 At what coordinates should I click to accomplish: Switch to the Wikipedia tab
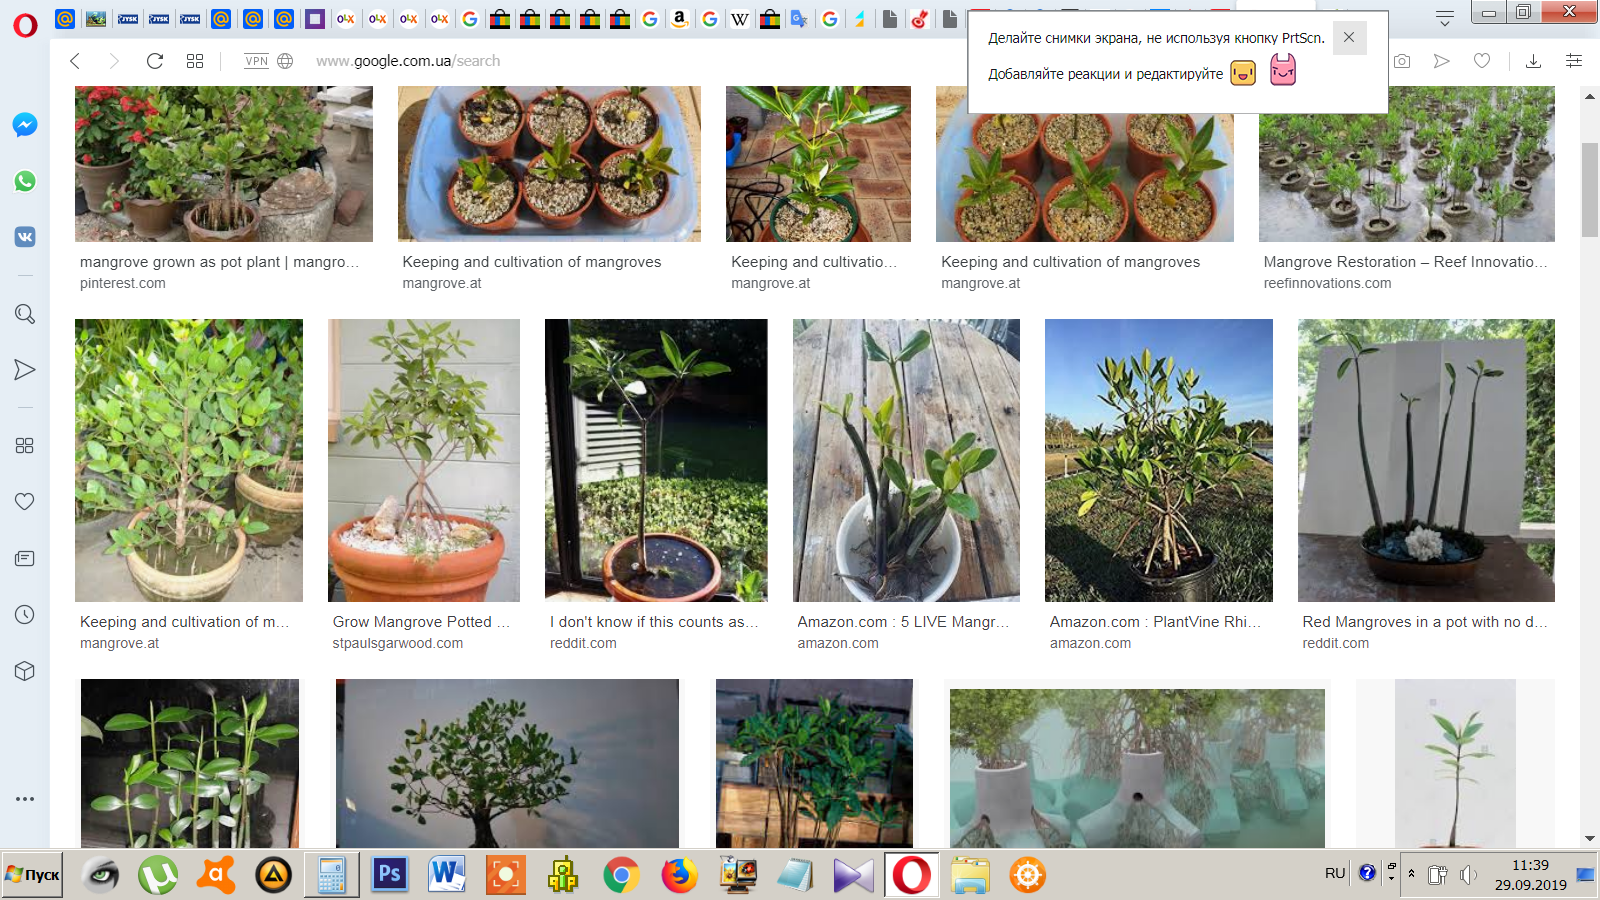pyautogui.click(x=740, y=19)
